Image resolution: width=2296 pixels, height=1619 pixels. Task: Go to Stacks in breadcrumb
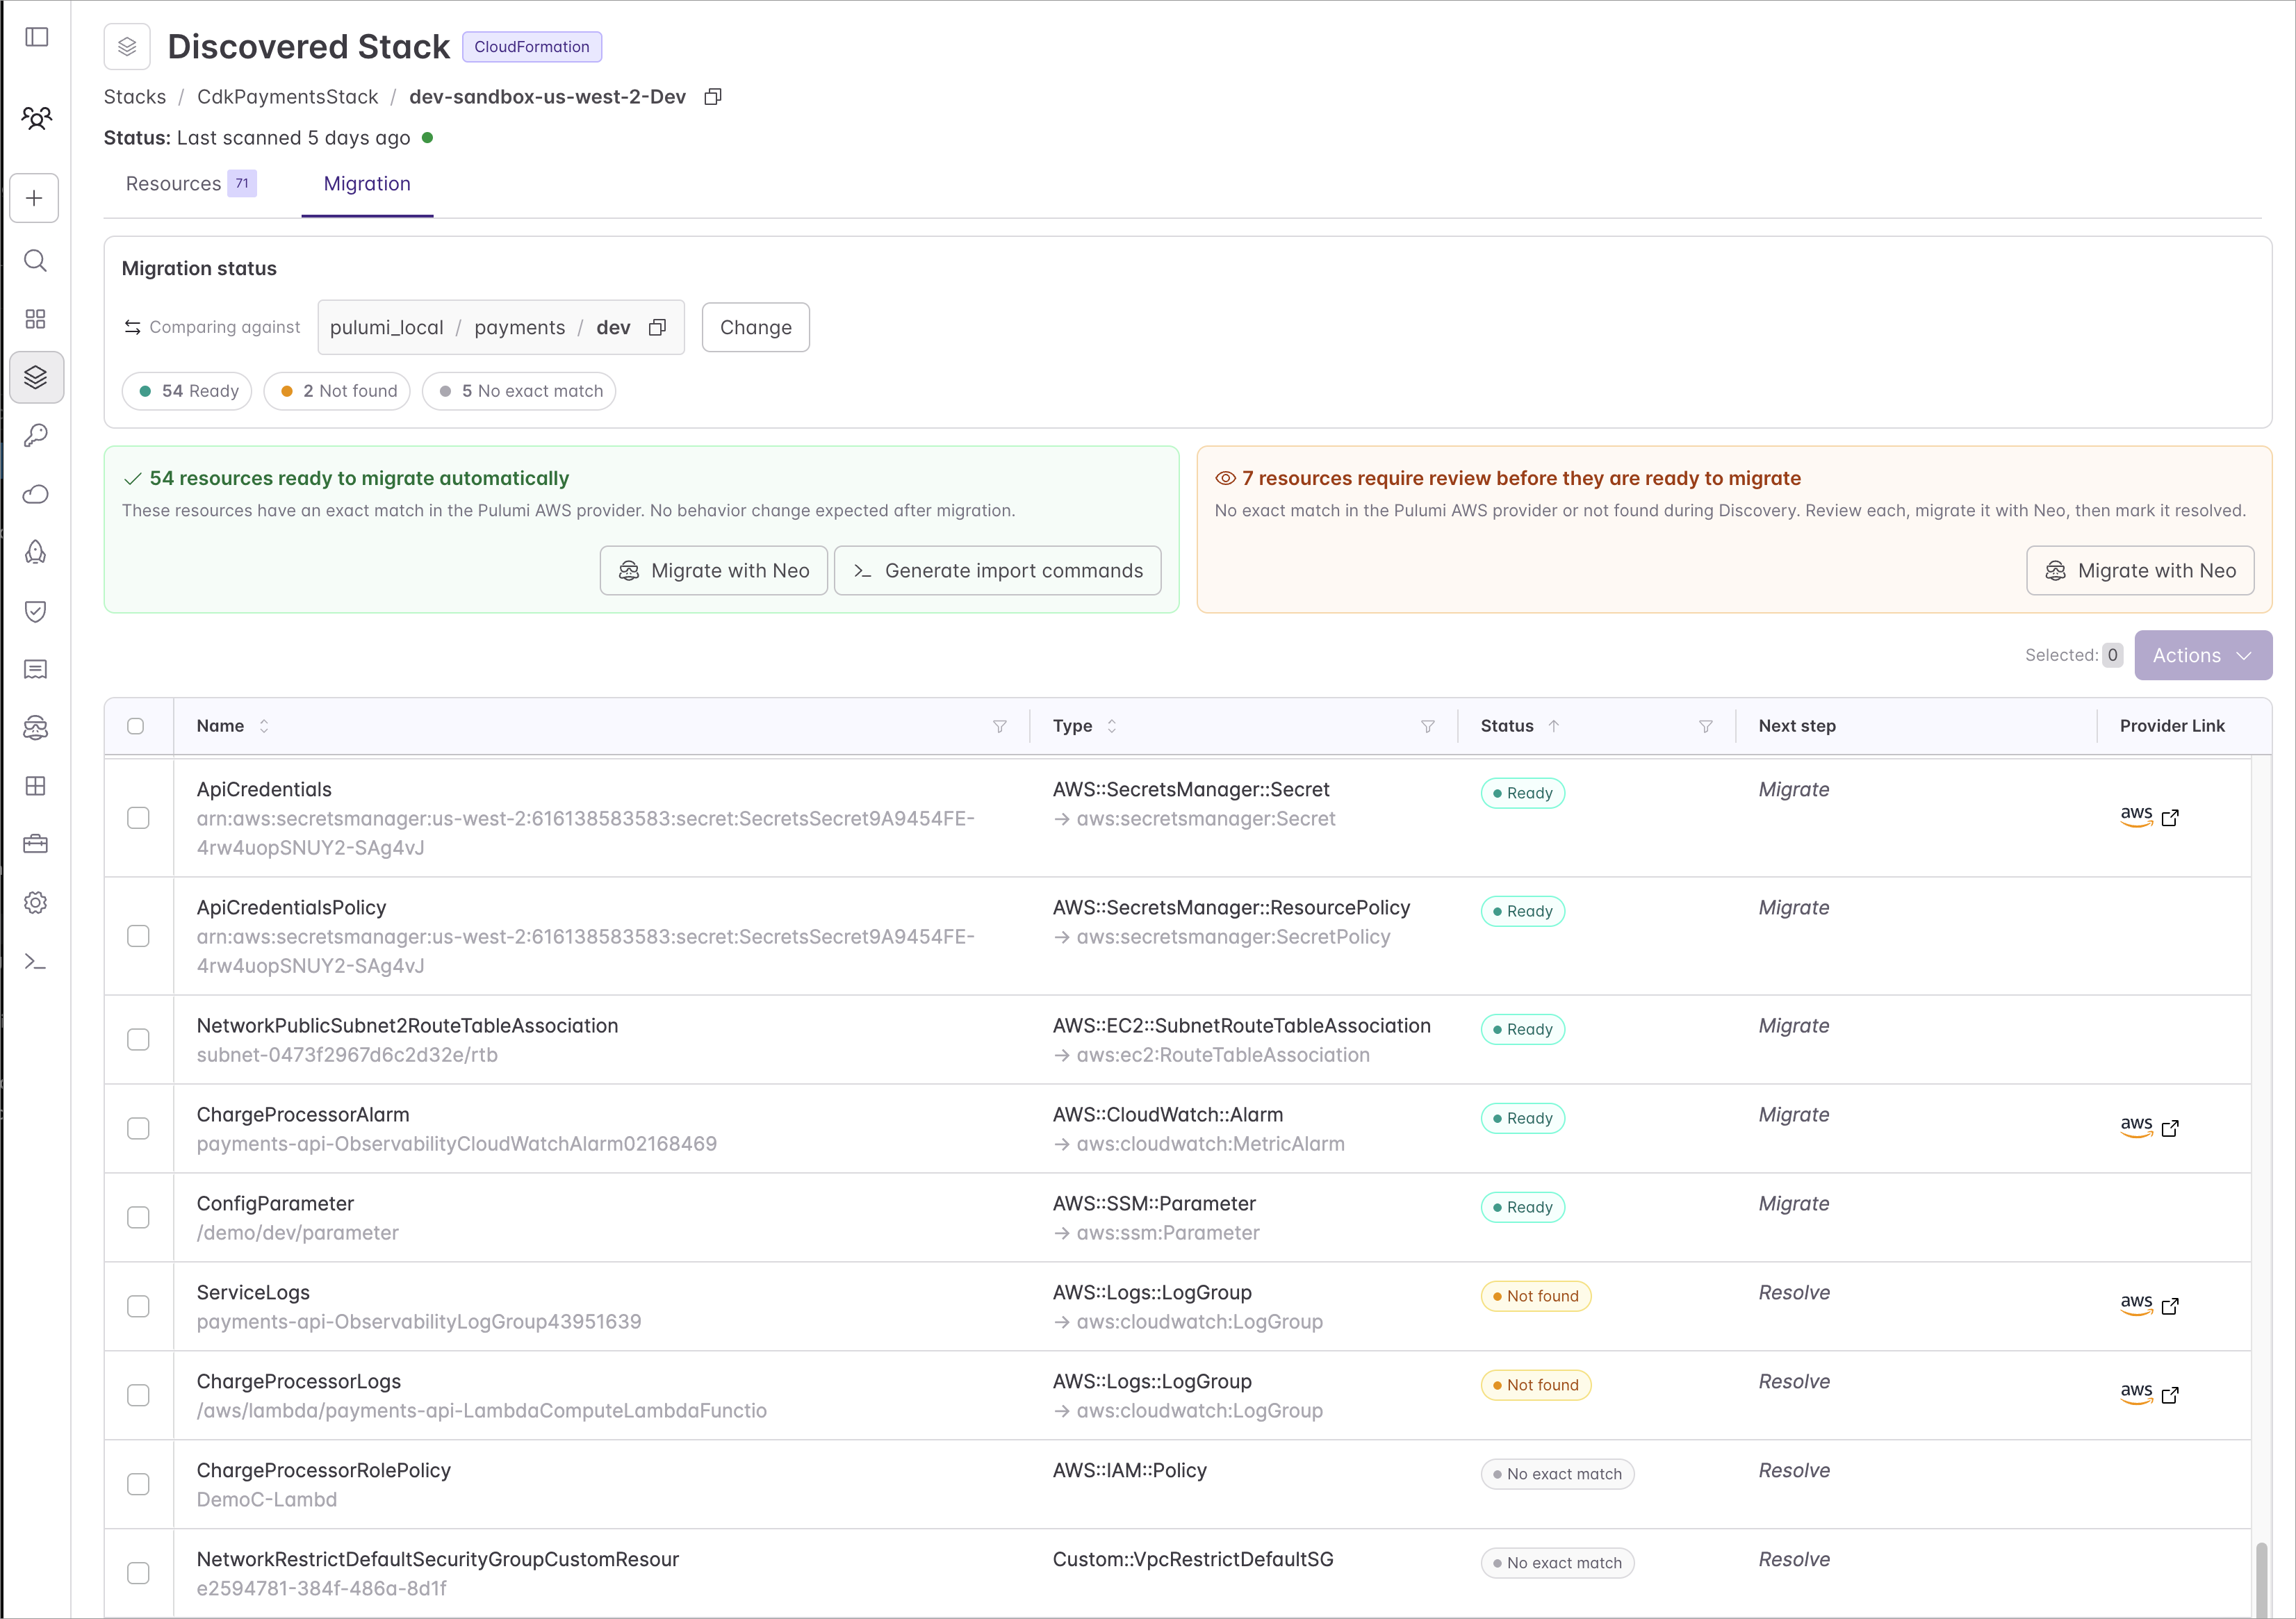(135, 97)
